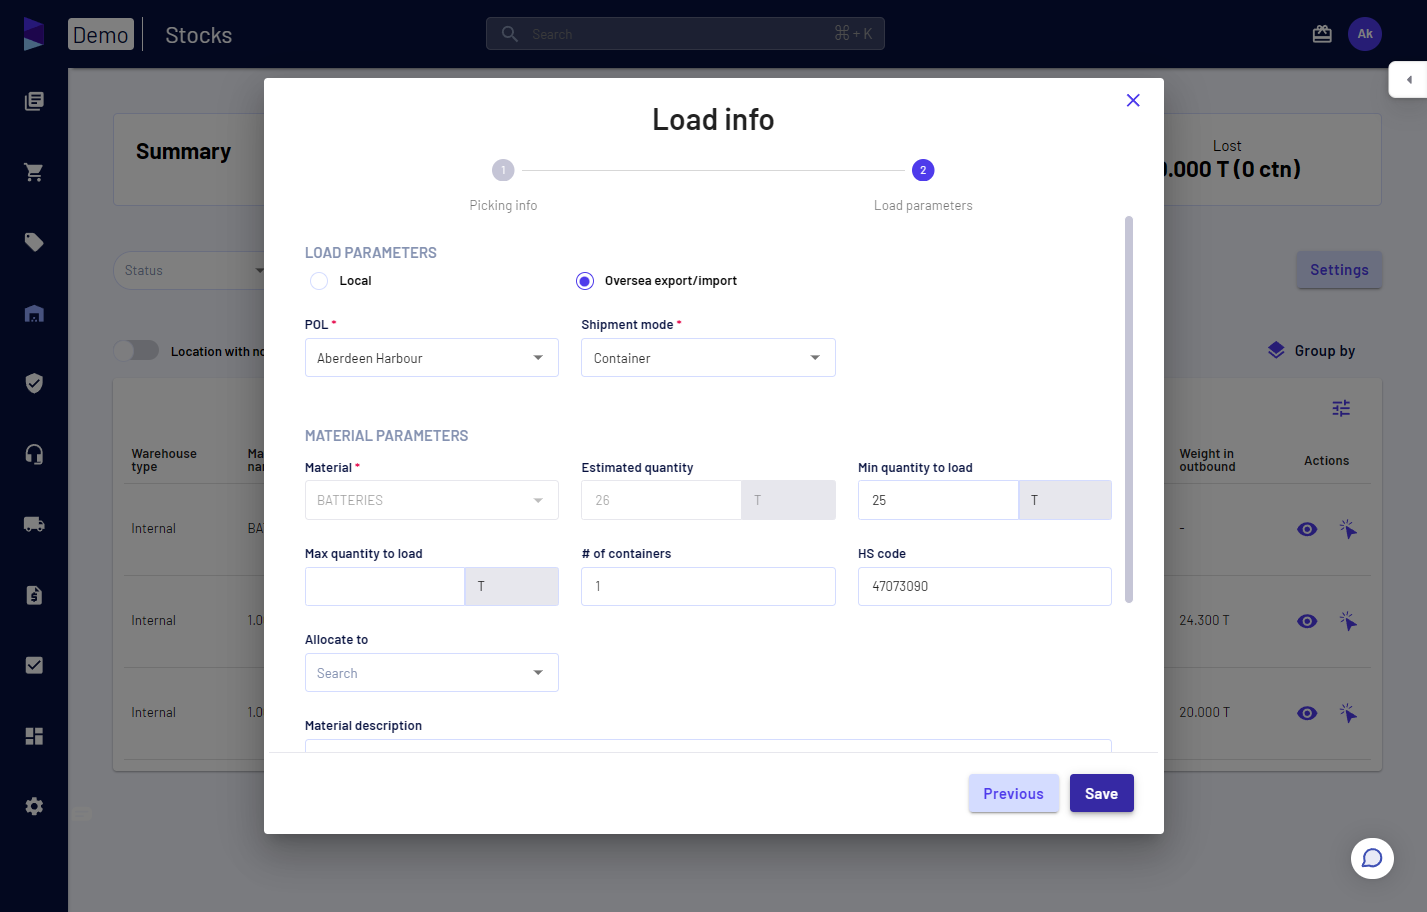Open the warehouse stocks sidebar icon
The height and width of the screenshot is (912, 1427).
tap(34, 313)
